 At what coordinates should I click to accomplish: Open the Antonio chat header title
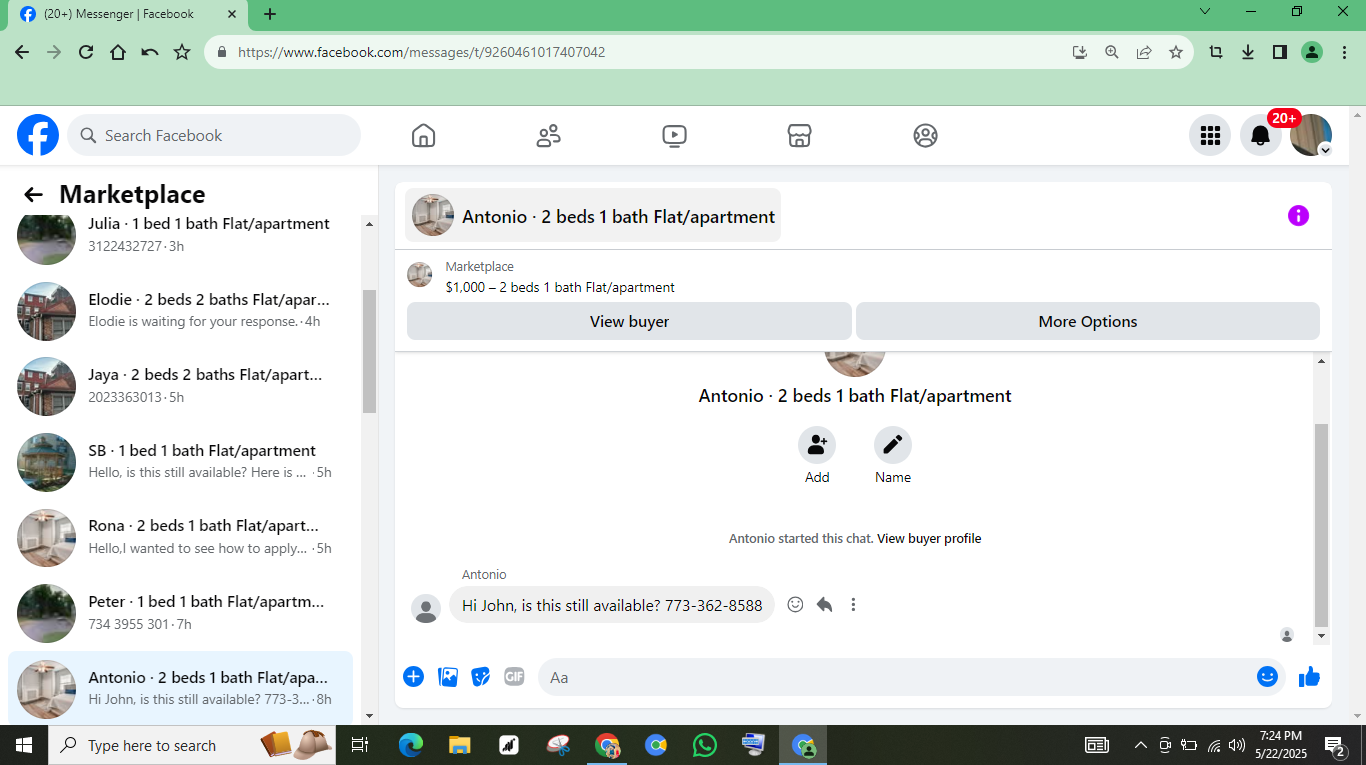pyautogui.click(x=593, y=216)
